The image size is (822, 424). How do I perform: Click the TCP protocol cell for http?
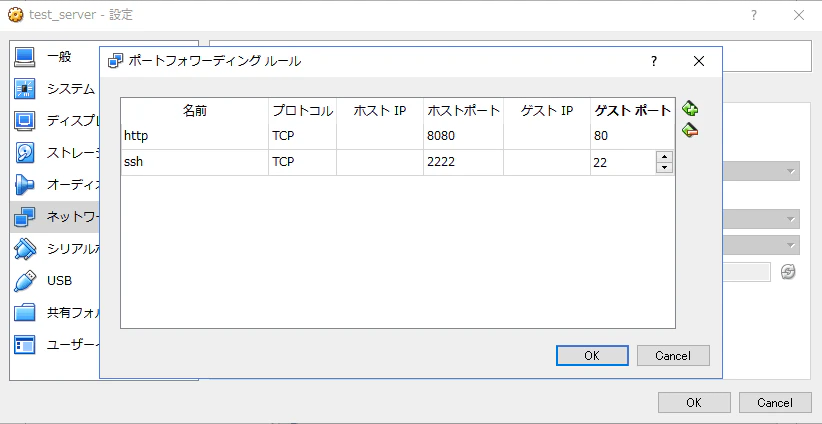(302, 136)
